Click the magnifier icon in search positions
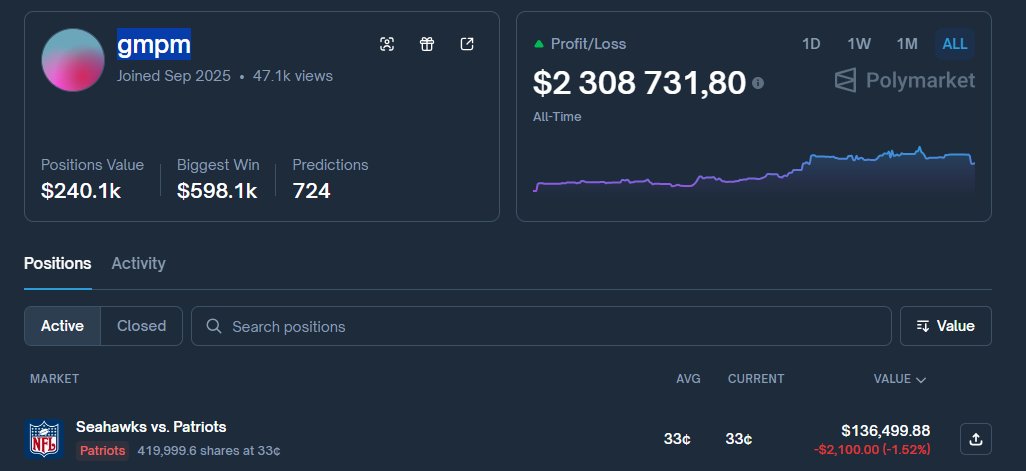Viewport: 1026px width, 471px height. point(213,326)
